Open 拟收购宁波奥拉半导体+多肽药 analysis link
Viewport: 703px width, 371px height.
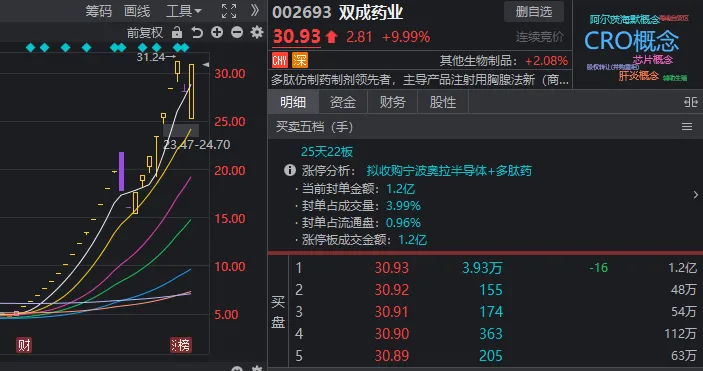point(449,171)
